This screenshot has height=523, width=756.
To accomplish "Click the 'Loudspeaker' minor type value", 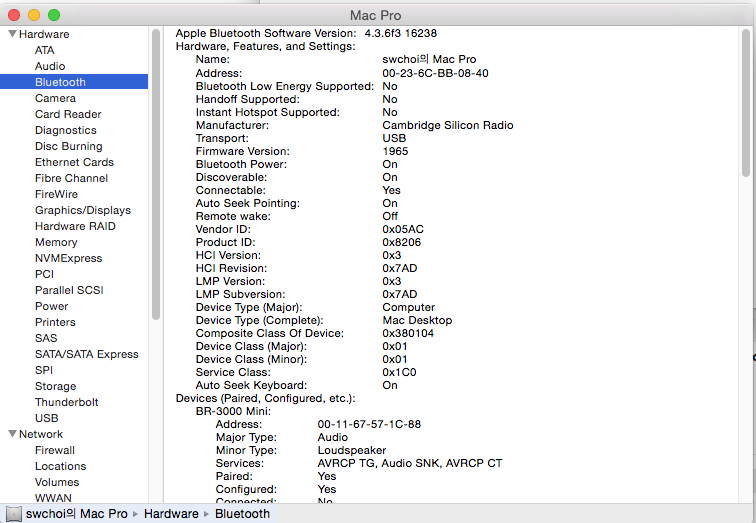I will click(352, 450).
